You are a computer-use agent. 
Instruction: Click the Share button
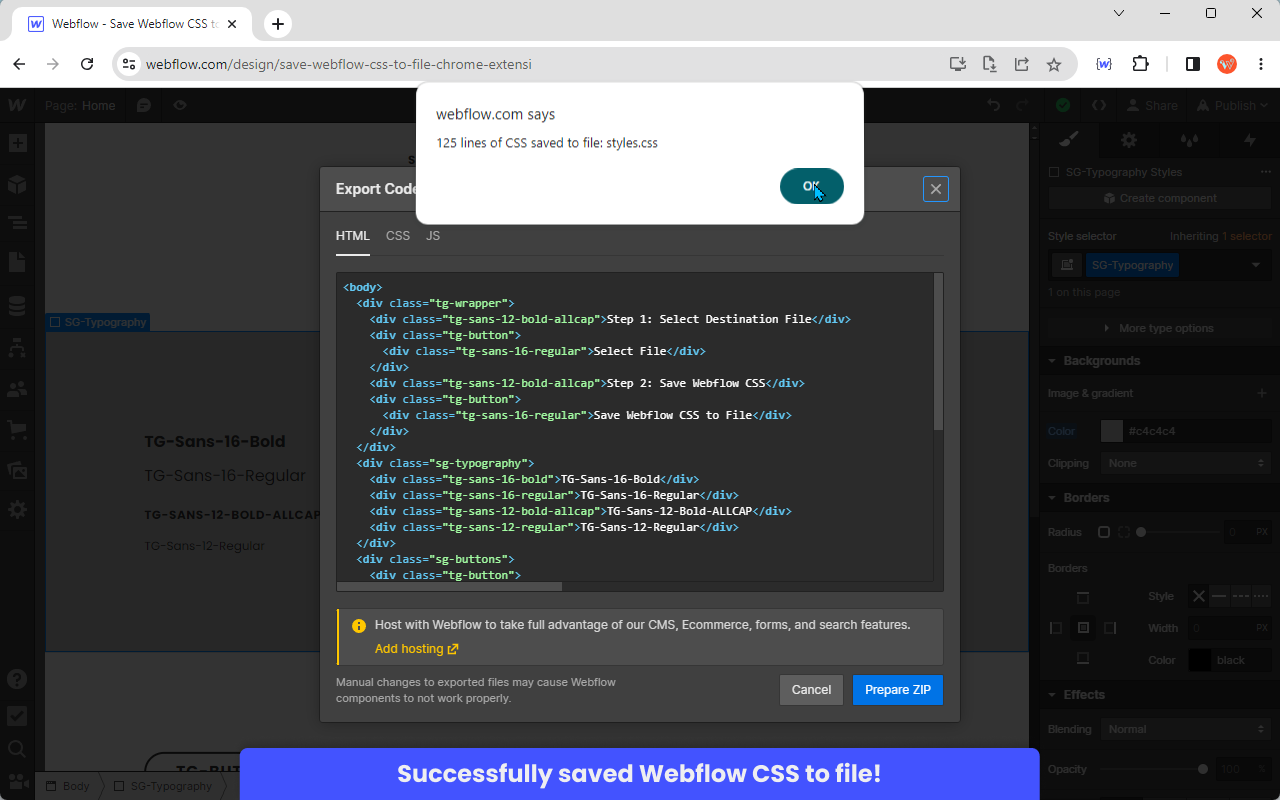1152,105
